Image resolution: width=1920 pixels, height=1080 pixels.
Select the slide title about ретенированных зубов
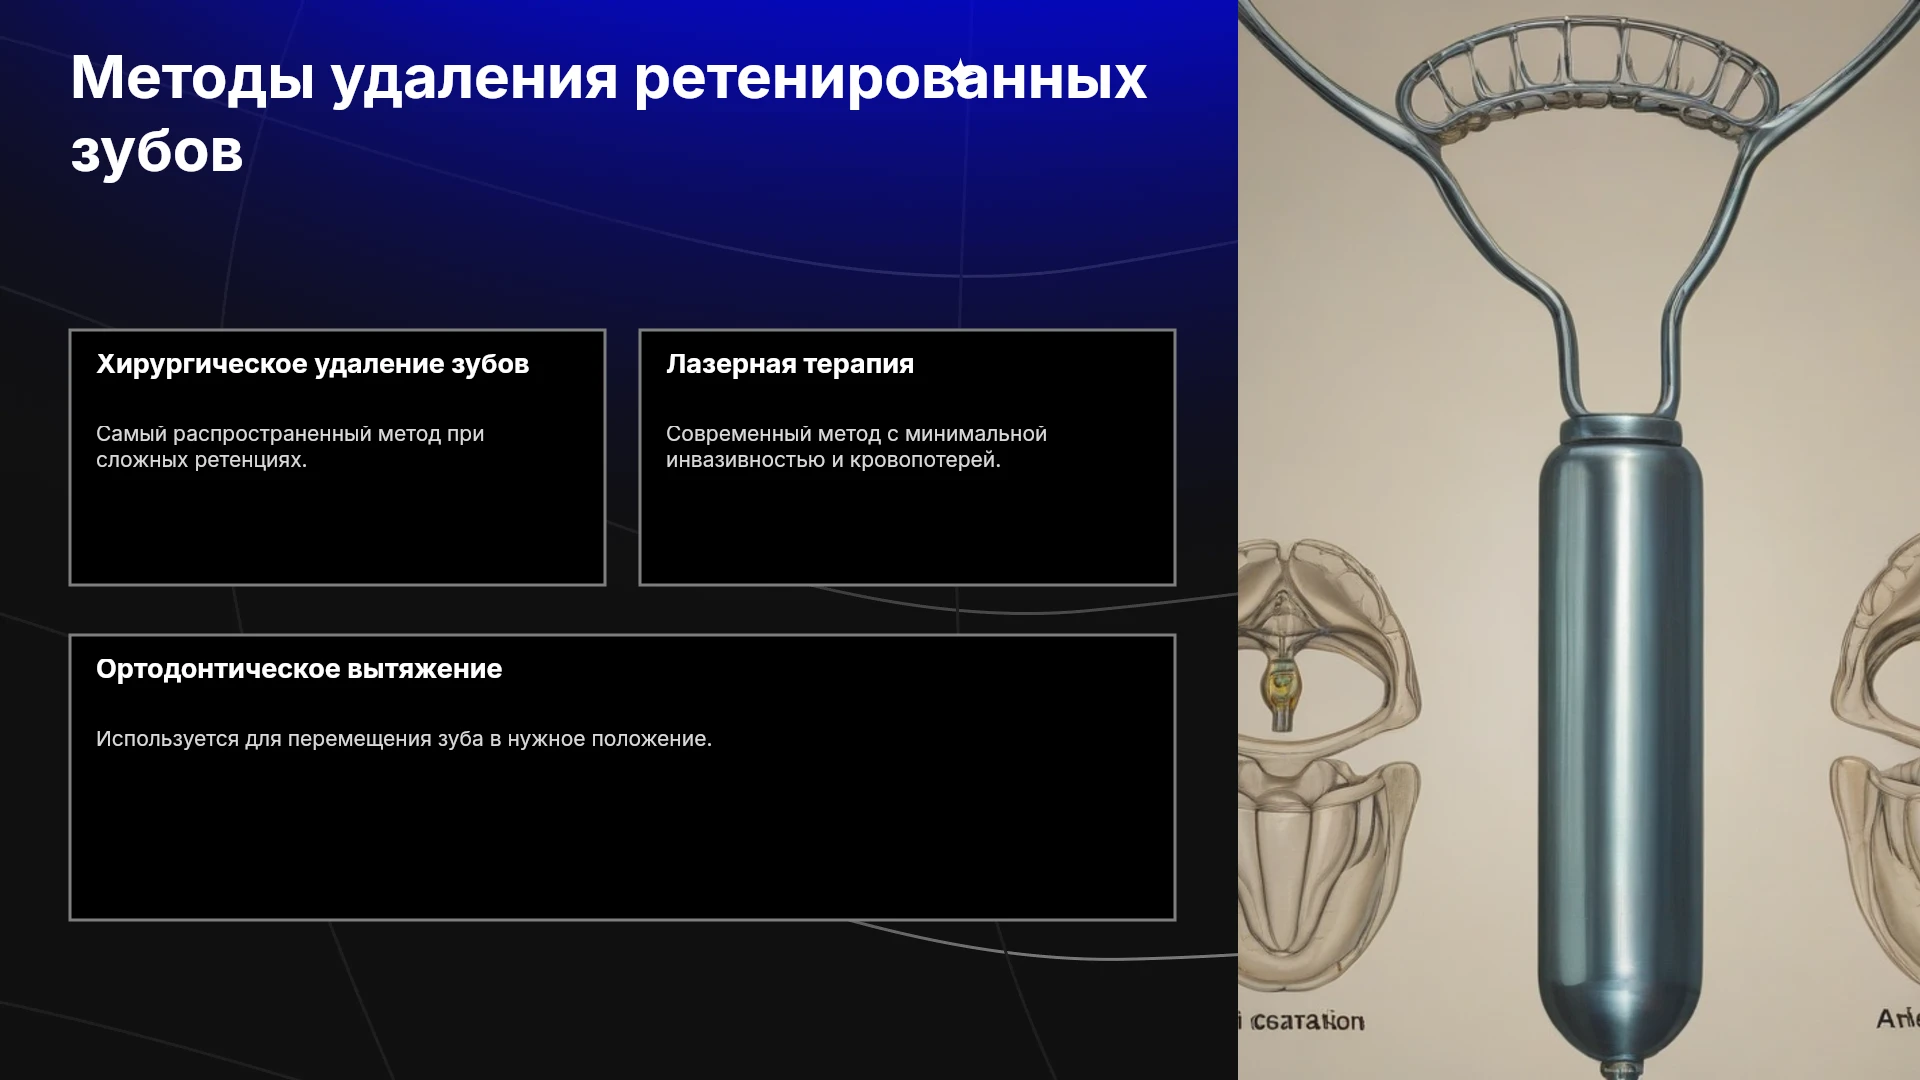point(608,114)
